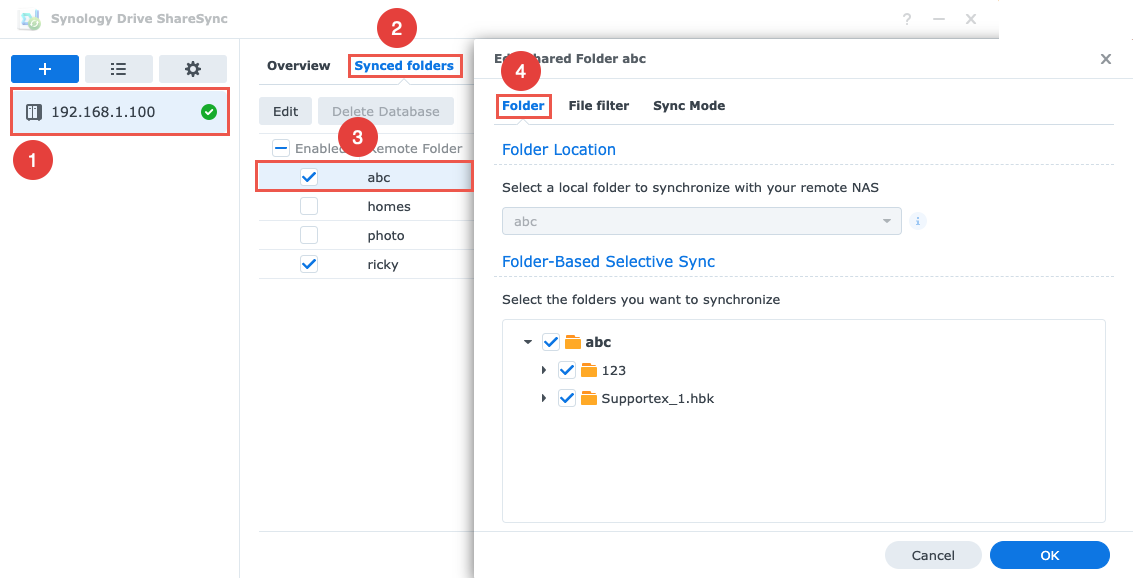The image size is (1133, 578).
Task: Select the homes folder row name
Action: (389, 206)
